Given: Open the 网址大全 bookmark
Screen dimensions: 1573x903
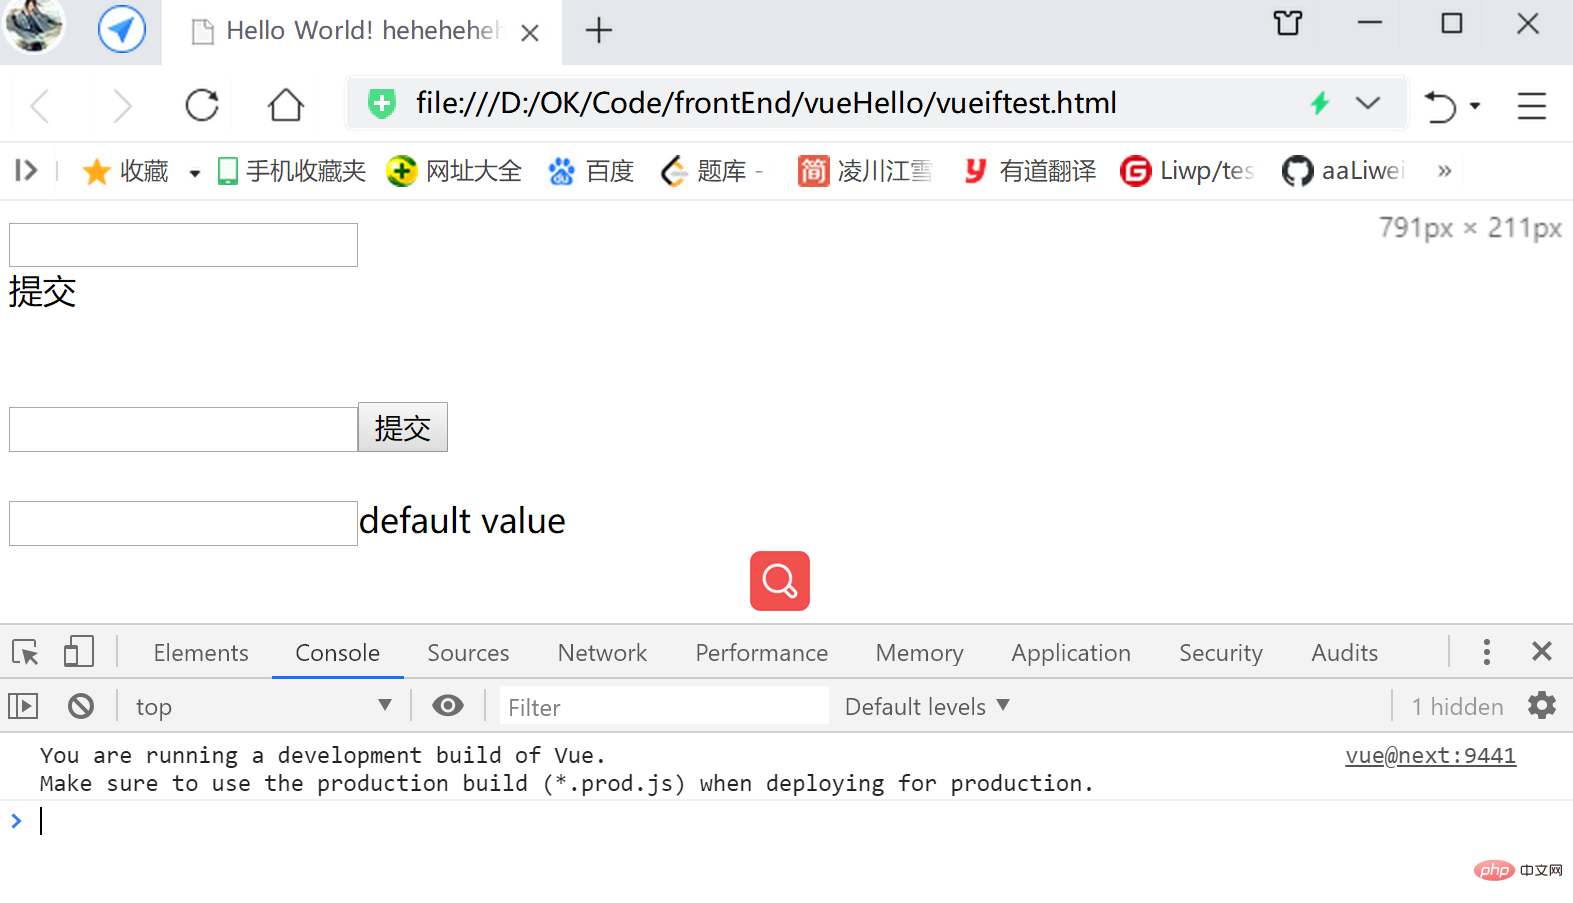Looking at the screenshot, I should (x=455, y=171).
